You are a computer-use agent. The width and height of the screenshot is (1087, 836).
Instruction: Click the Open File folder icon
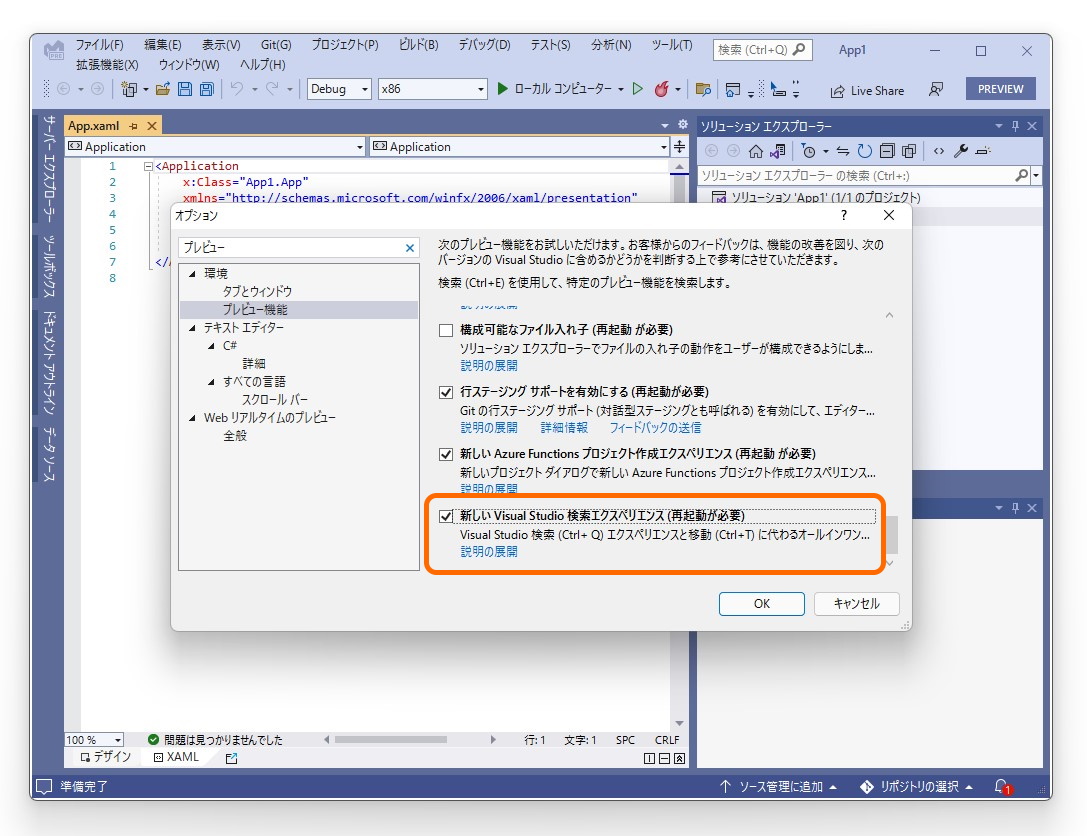click(x=163, y=89)
